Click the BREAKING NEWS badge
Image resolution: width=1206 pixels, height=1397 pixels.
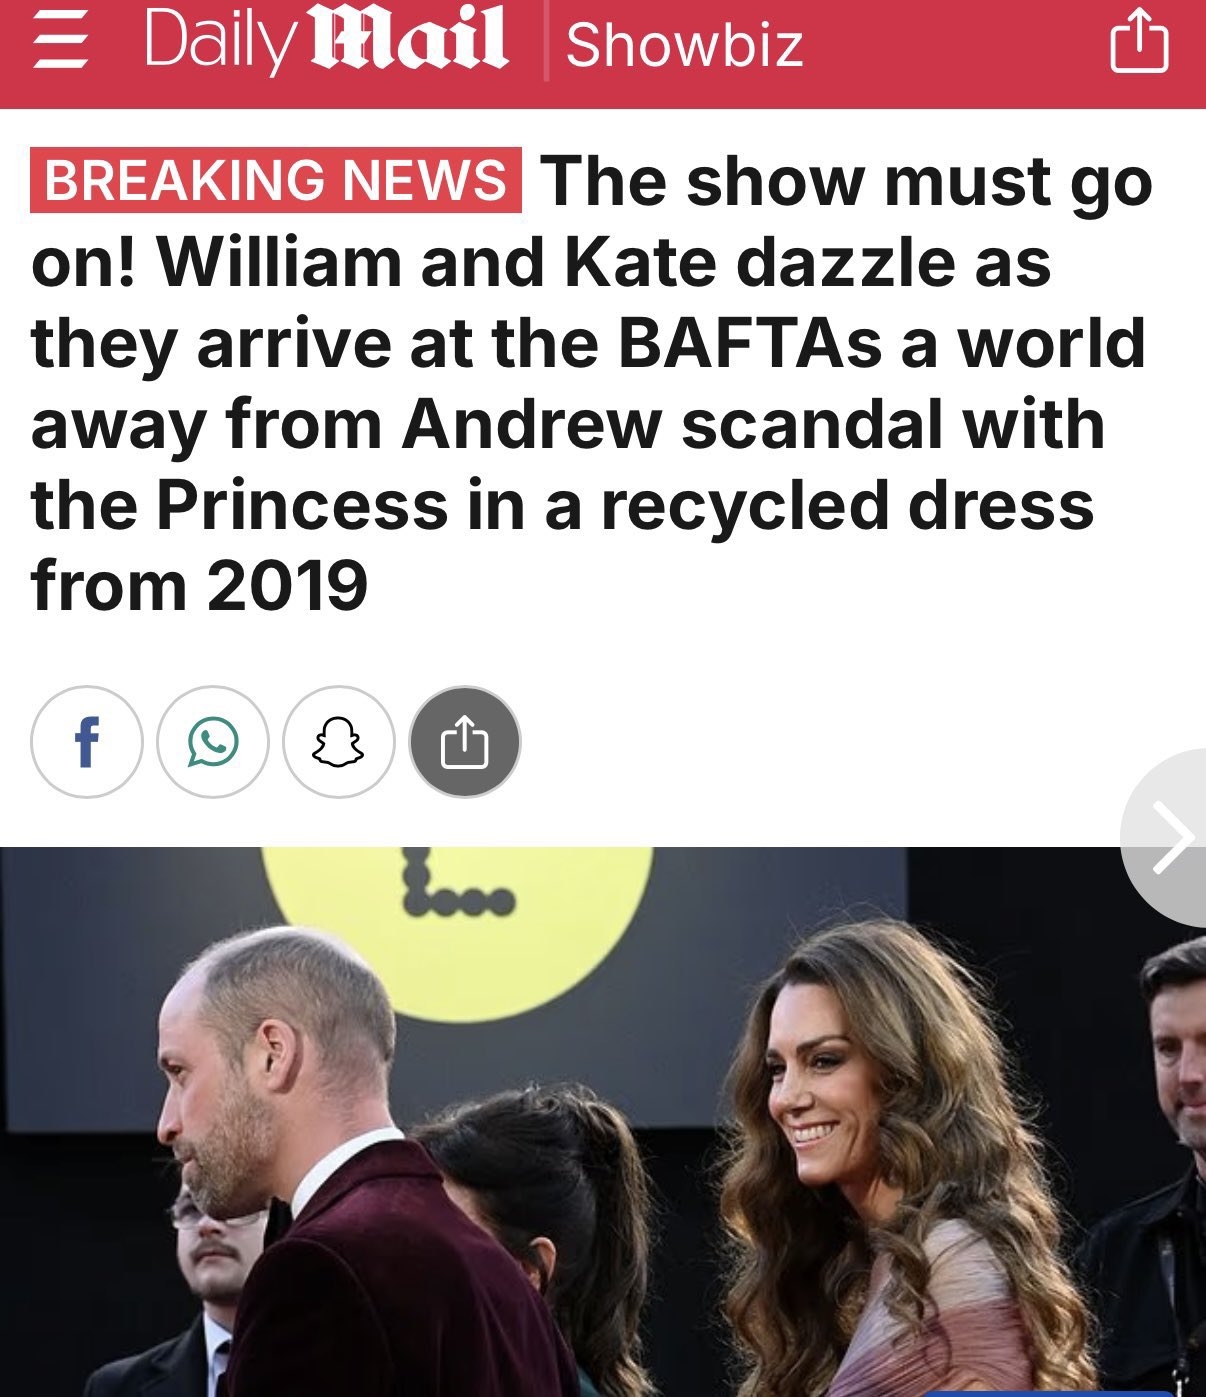click(x=276, y=180)
